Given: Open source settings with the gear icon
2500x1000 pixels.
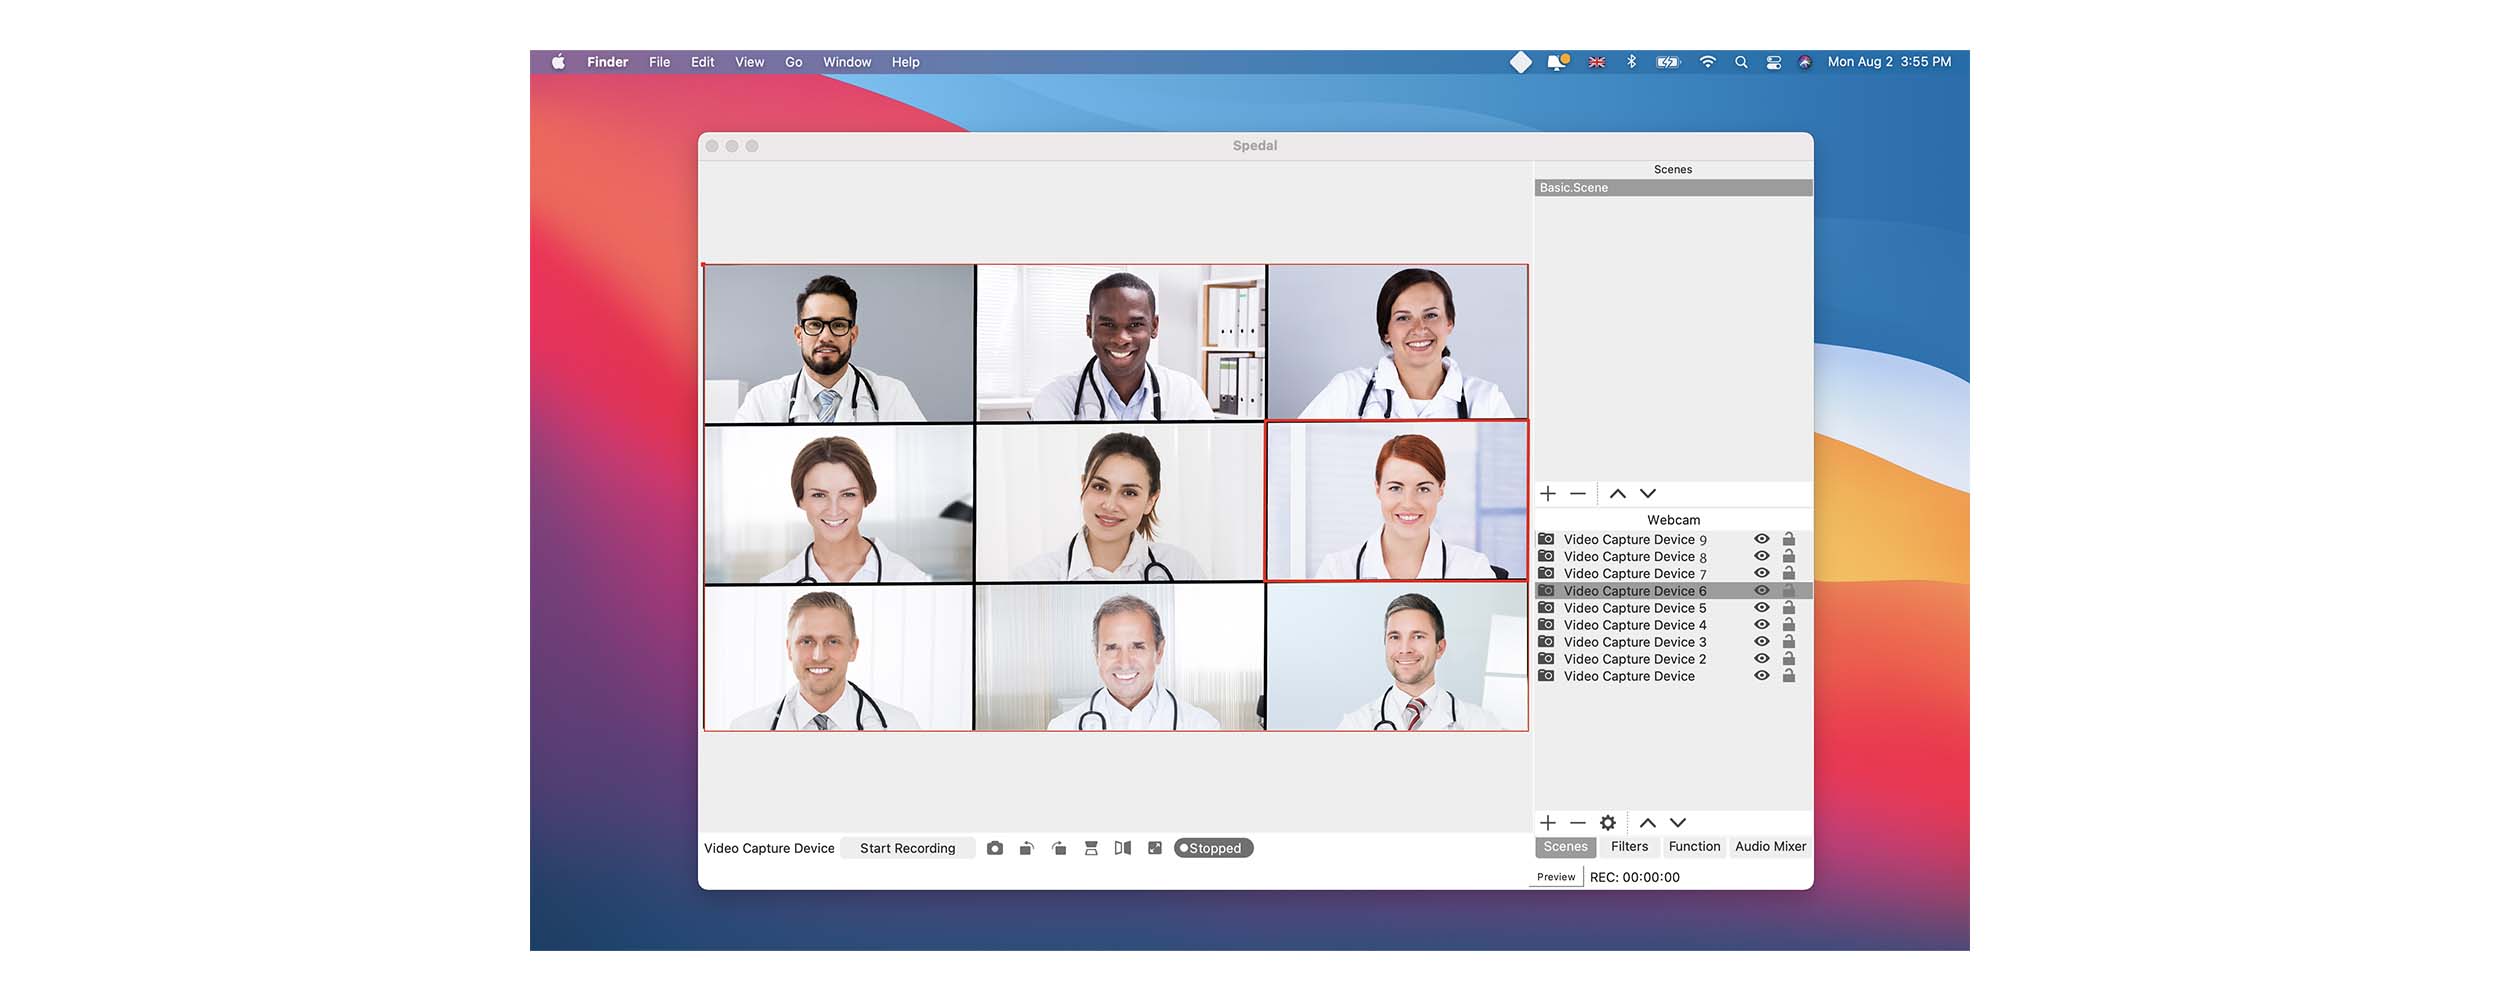Looking at the screenshot, I should (x=1608, y=823).
